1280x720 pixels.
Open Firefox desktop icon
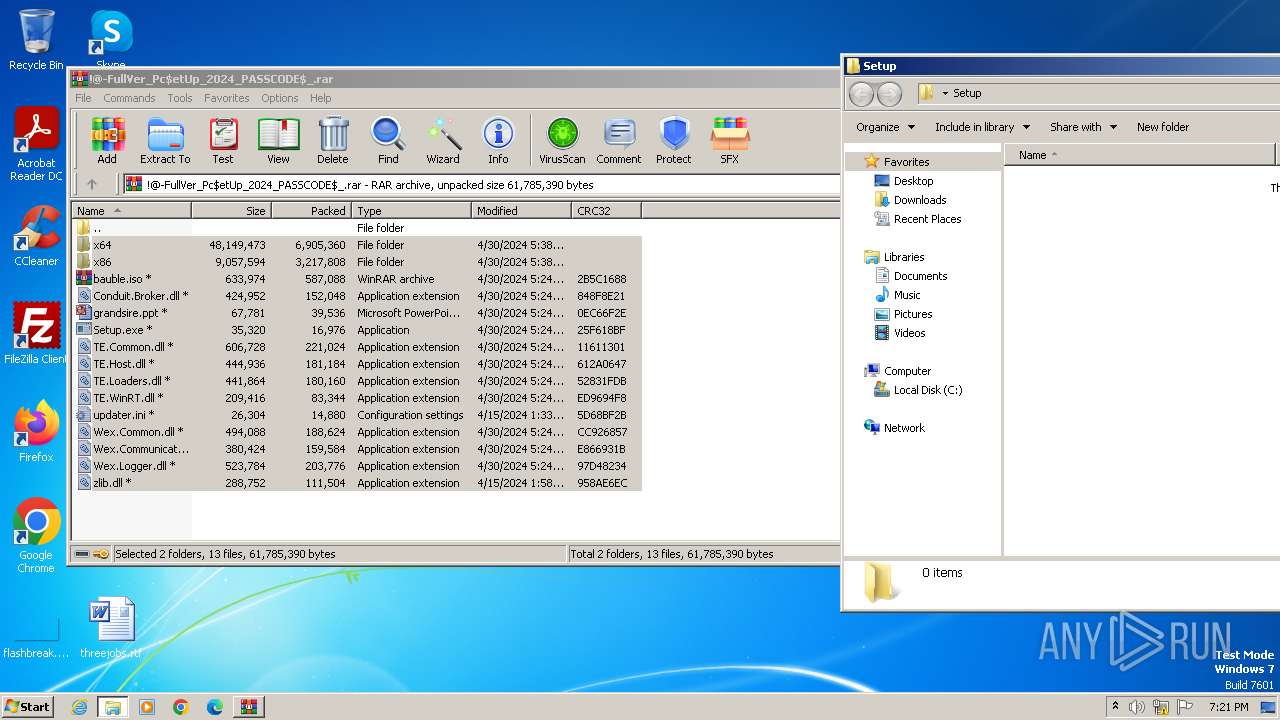[x=36, y=432]
